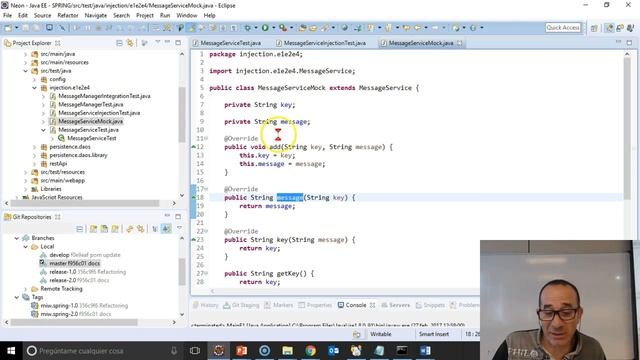Click Refresh icon in Git Repositories toolbar
The image size is (640, 360).
point(130,229)
